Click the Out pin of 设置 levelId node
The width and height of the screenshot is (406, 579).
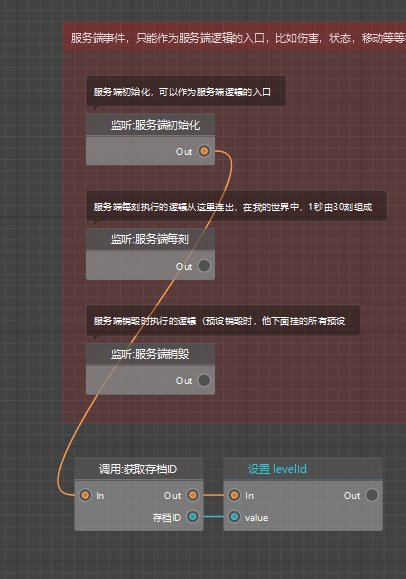372,495
